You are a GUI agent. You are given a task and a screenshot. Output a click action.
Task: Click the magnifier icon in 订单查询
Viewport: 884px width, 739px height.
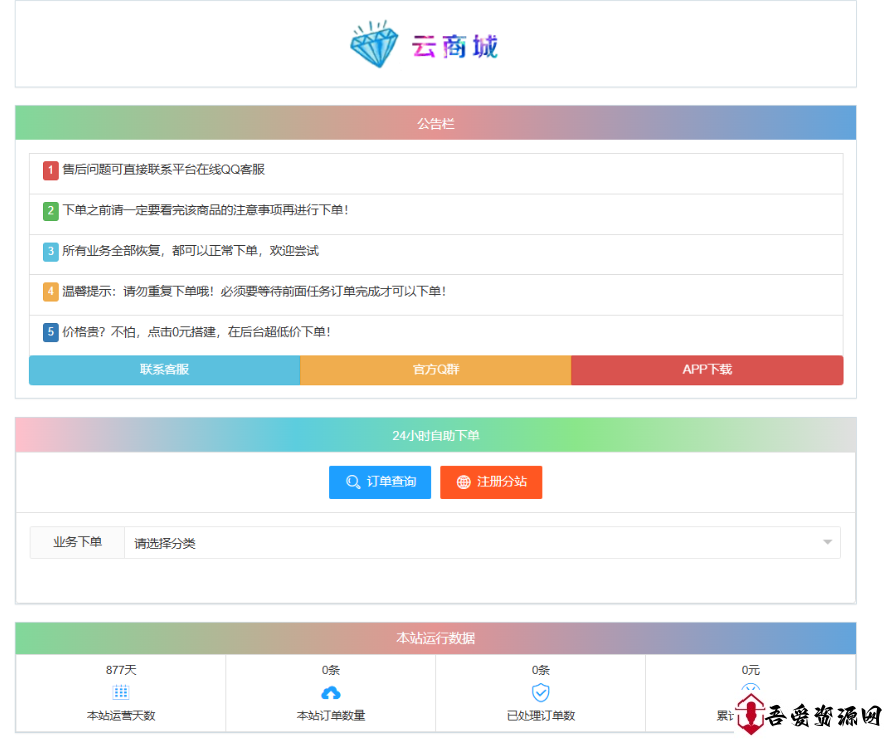(352, 482)
